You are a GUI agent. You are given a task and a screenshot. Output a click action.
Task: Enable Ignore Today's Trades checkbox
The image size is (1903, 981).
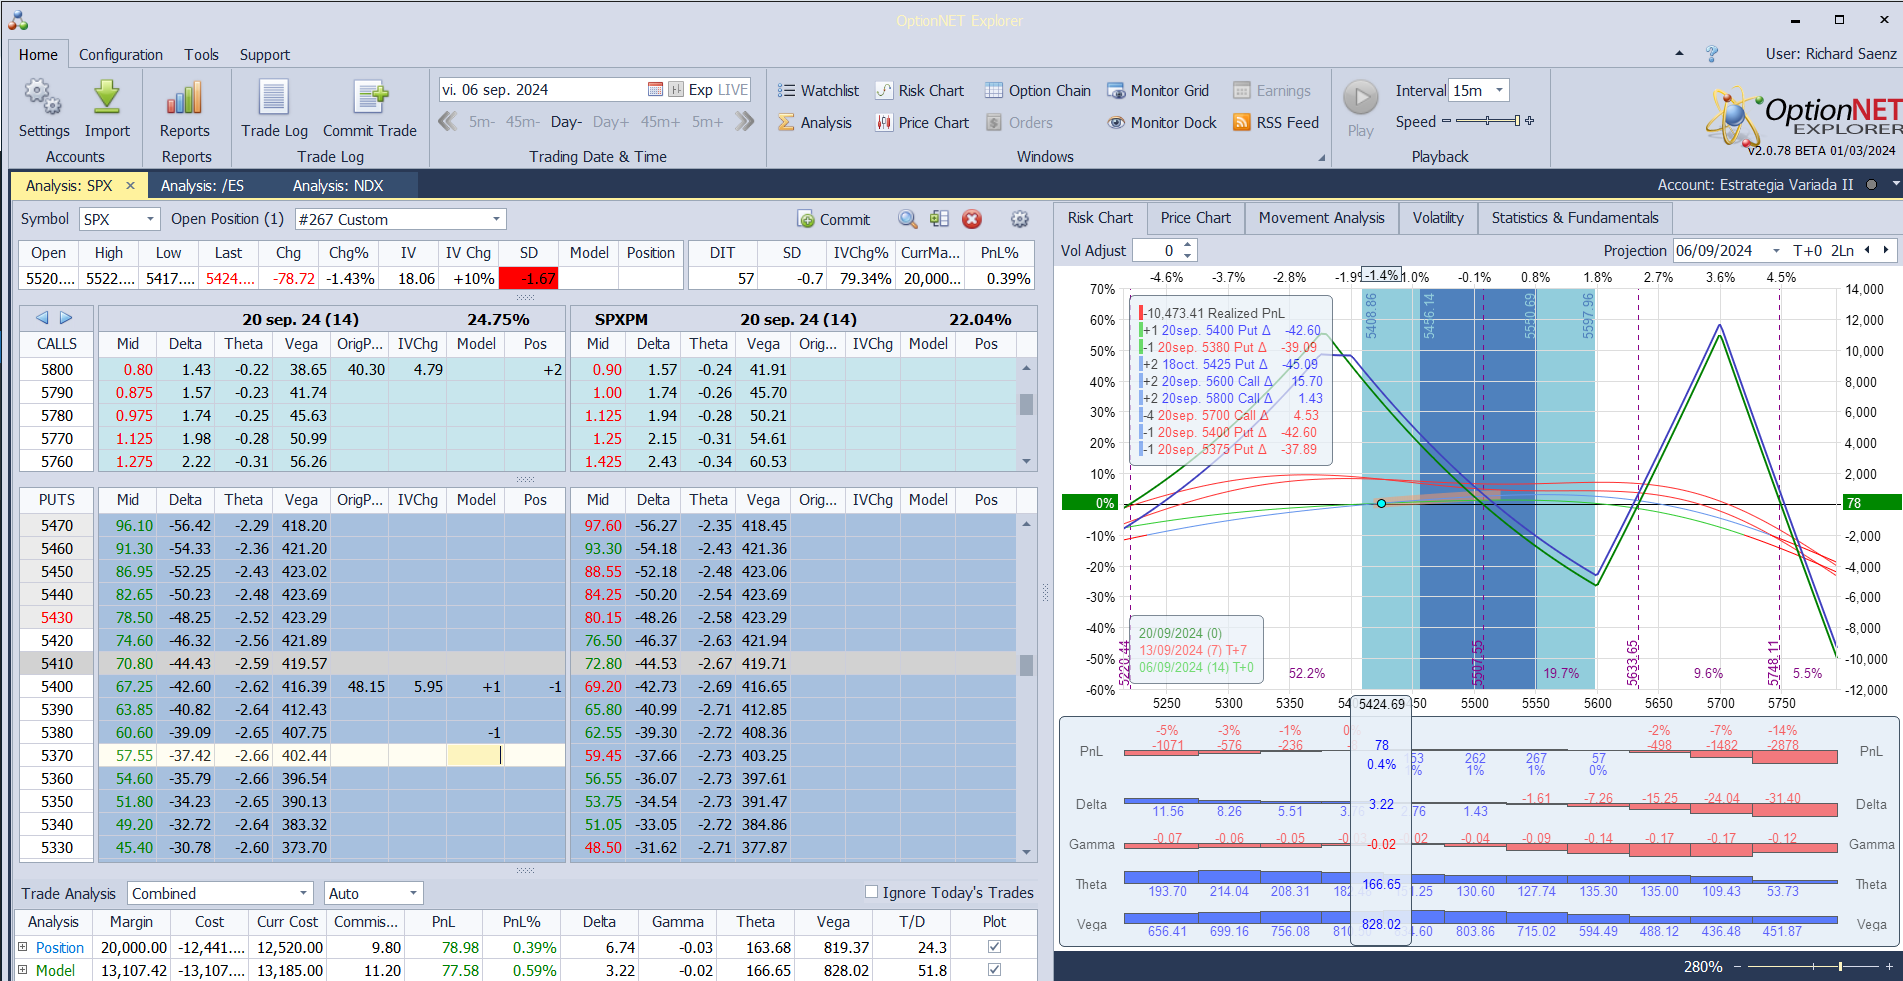[x=871, y=892]
